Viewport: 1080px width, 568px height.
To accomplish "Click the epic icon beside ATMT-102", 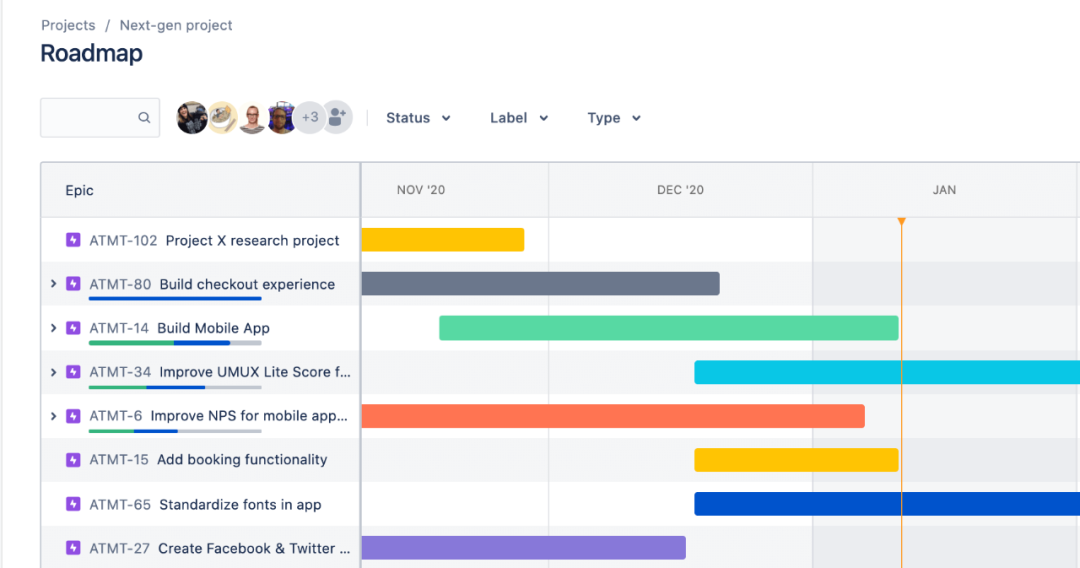I will pyautogui.click(x=73, y=240).
